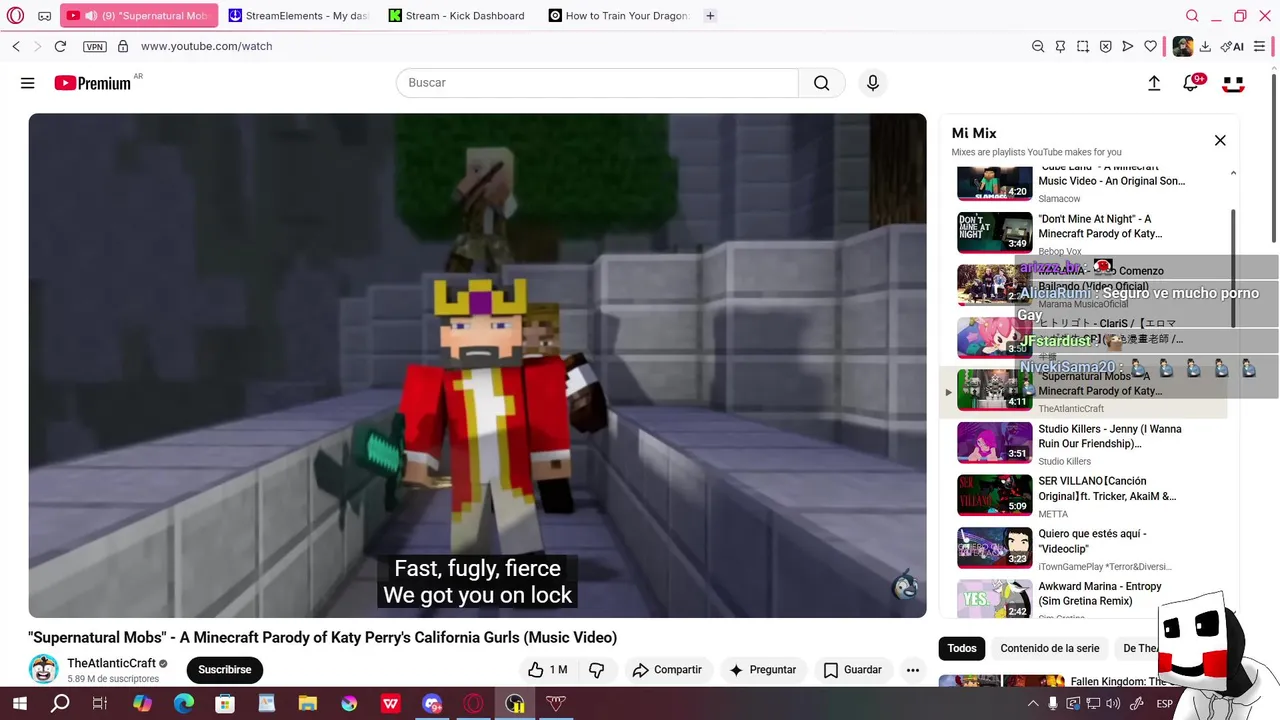Viewport: 1280px width, 720px height.
Task: Open the YouTube hamburger guide menu
Action: 27,83
